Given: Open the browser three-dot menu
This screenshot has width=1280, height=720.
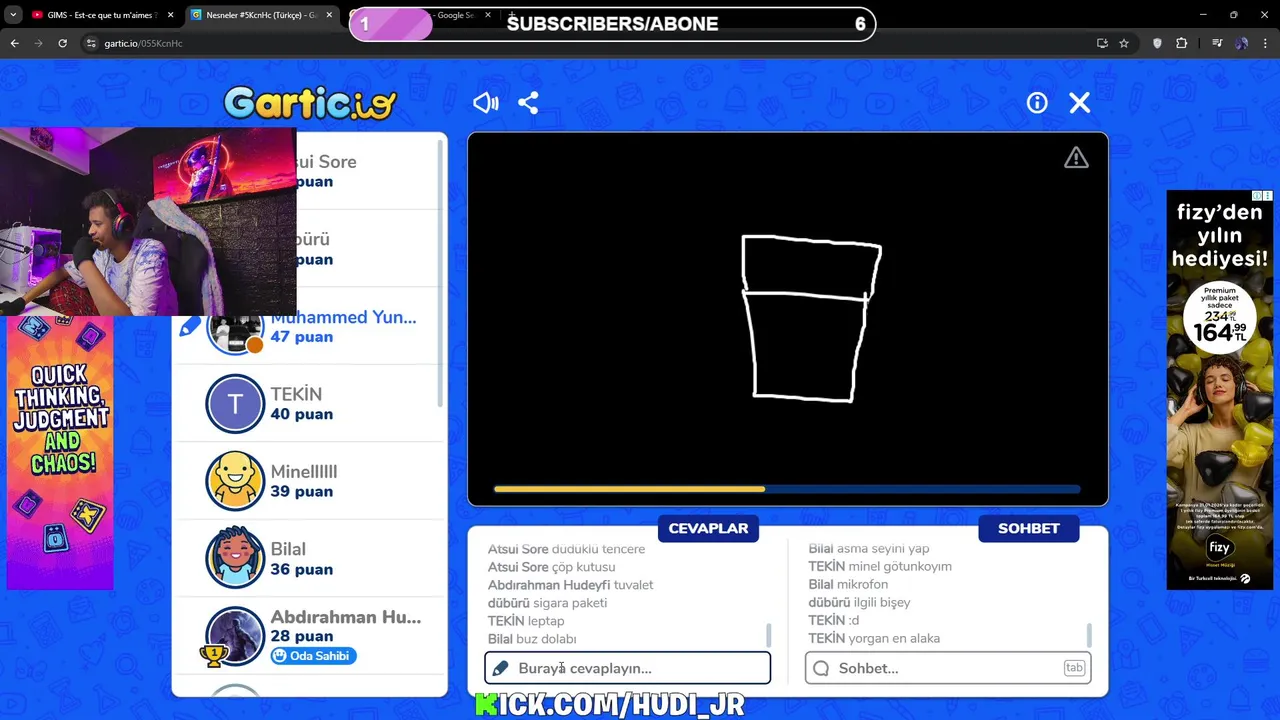Looking at the screenshot, I should pyautogui.click(x=1266, y=43).
